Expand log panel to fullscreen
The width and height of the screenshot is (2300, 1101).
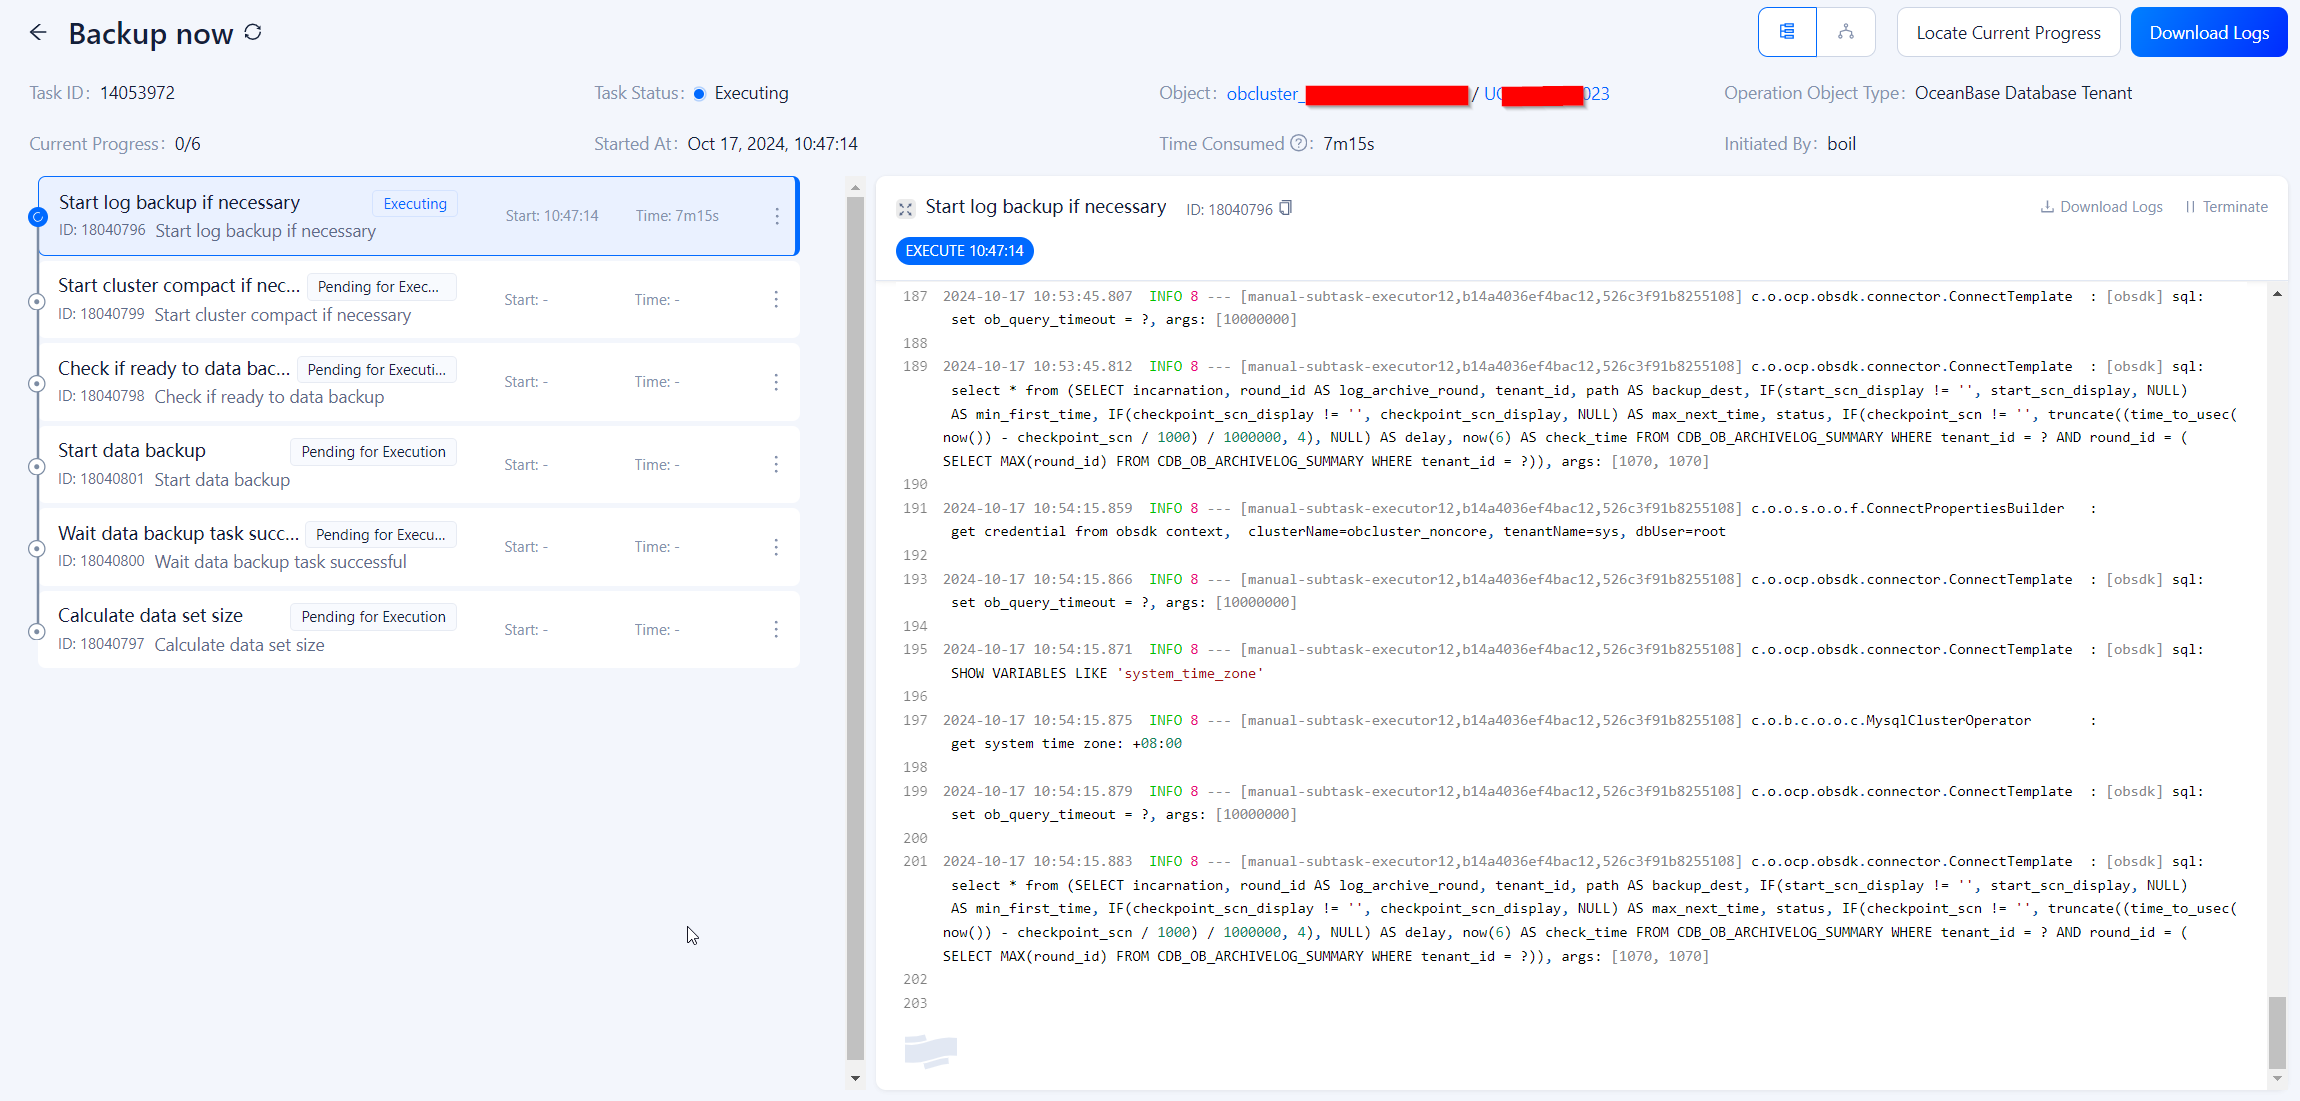(x=905, y=208)
